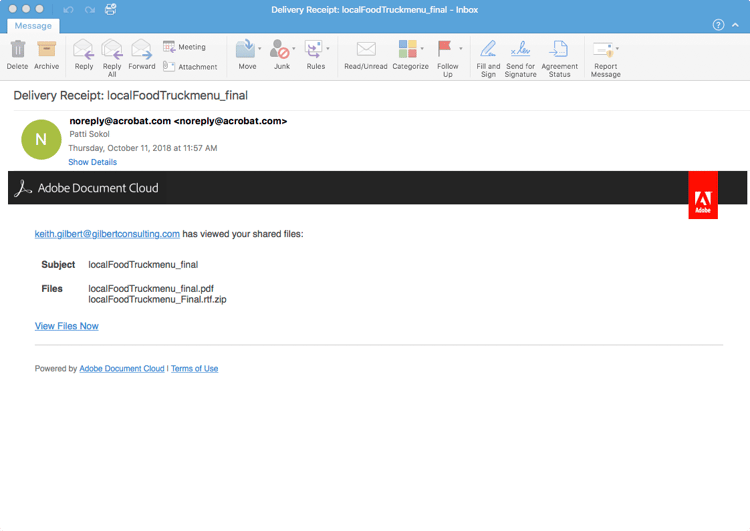Mark message Read/Unread

pos(366,55)
